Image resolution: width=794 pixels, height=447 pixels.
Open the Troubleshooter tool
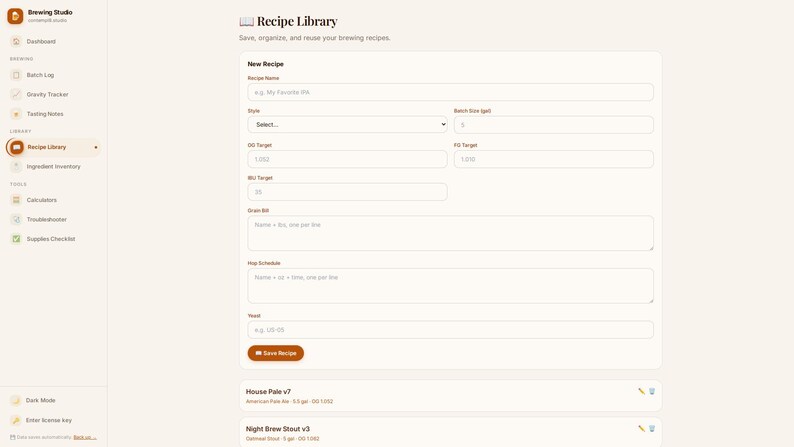click(x=53, y=220)
